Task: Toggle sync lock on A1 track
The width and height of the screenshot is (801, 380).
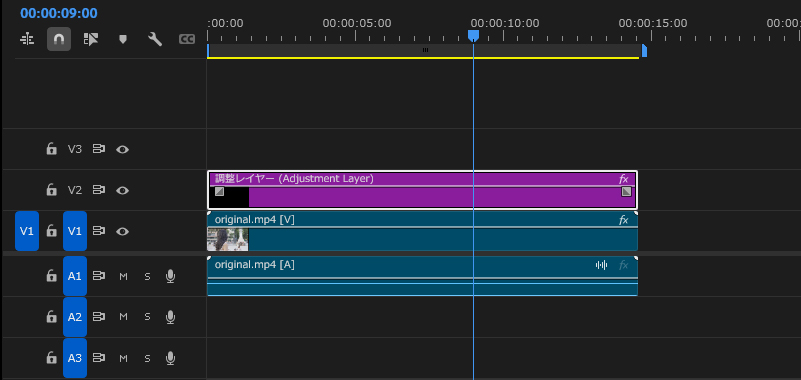Action: 99,276
